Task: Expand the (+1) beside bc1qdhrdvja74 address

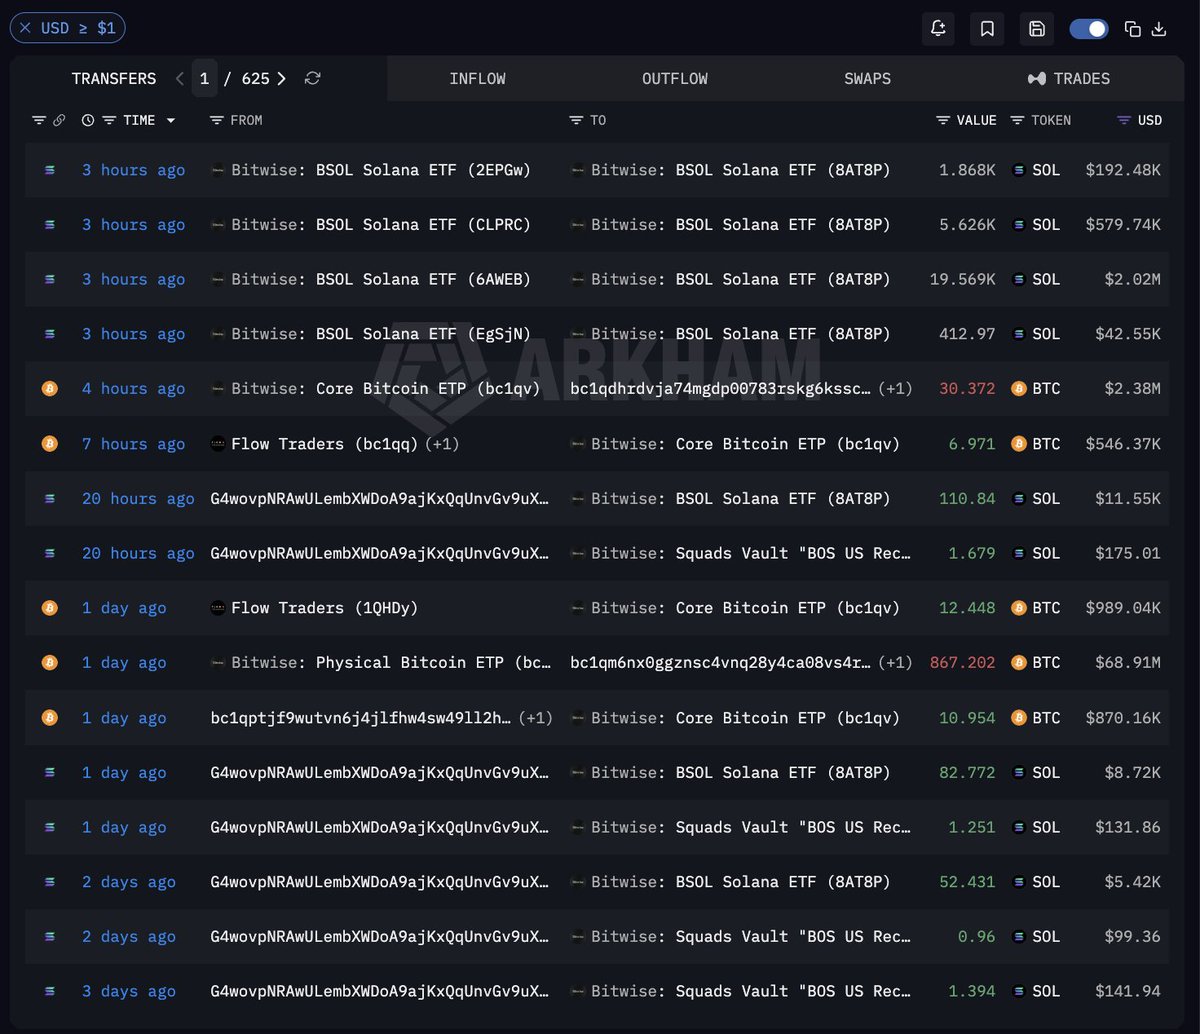Action: [x=895, y=389]
